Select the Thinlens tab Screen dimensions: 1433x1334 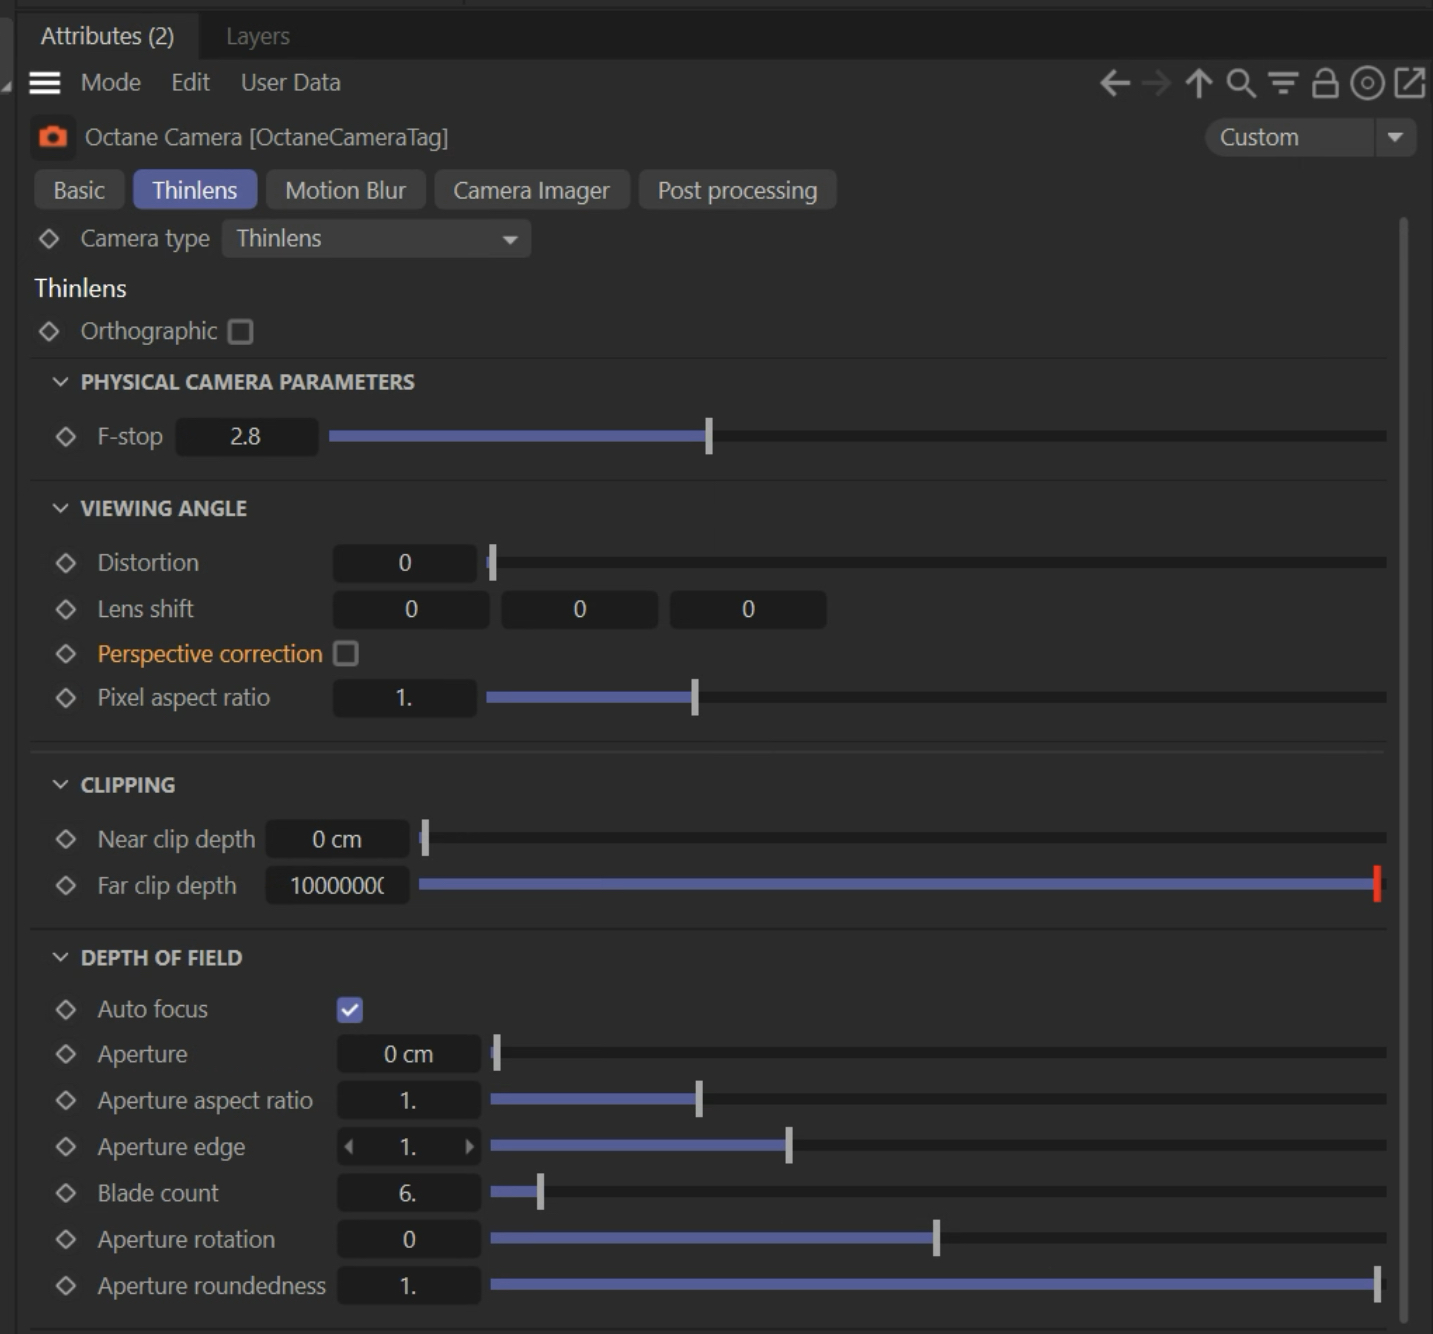pos(195,190)
